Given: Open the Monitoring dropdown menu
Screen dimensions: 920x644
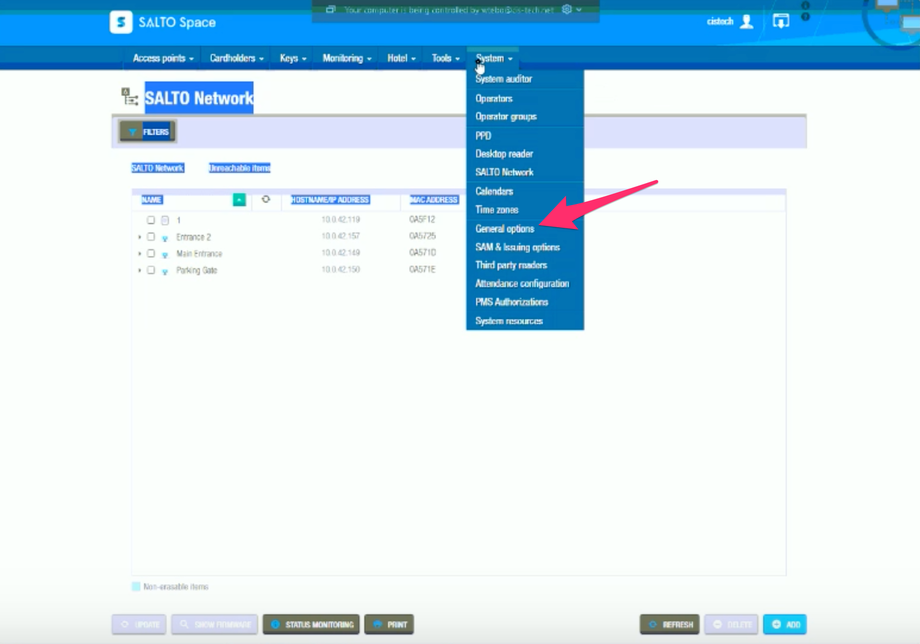Looking at the screenshot, I should click(347, 58).
